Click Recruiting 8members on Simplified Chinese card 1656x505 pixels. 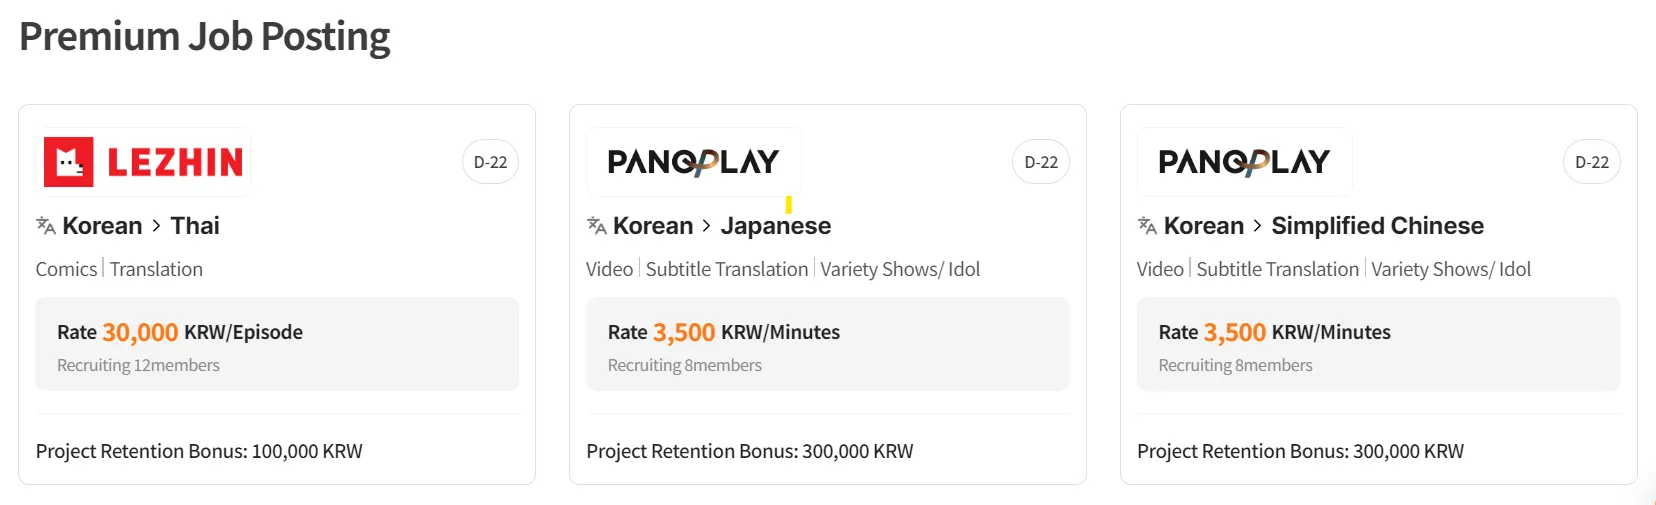pos(1235,366)
